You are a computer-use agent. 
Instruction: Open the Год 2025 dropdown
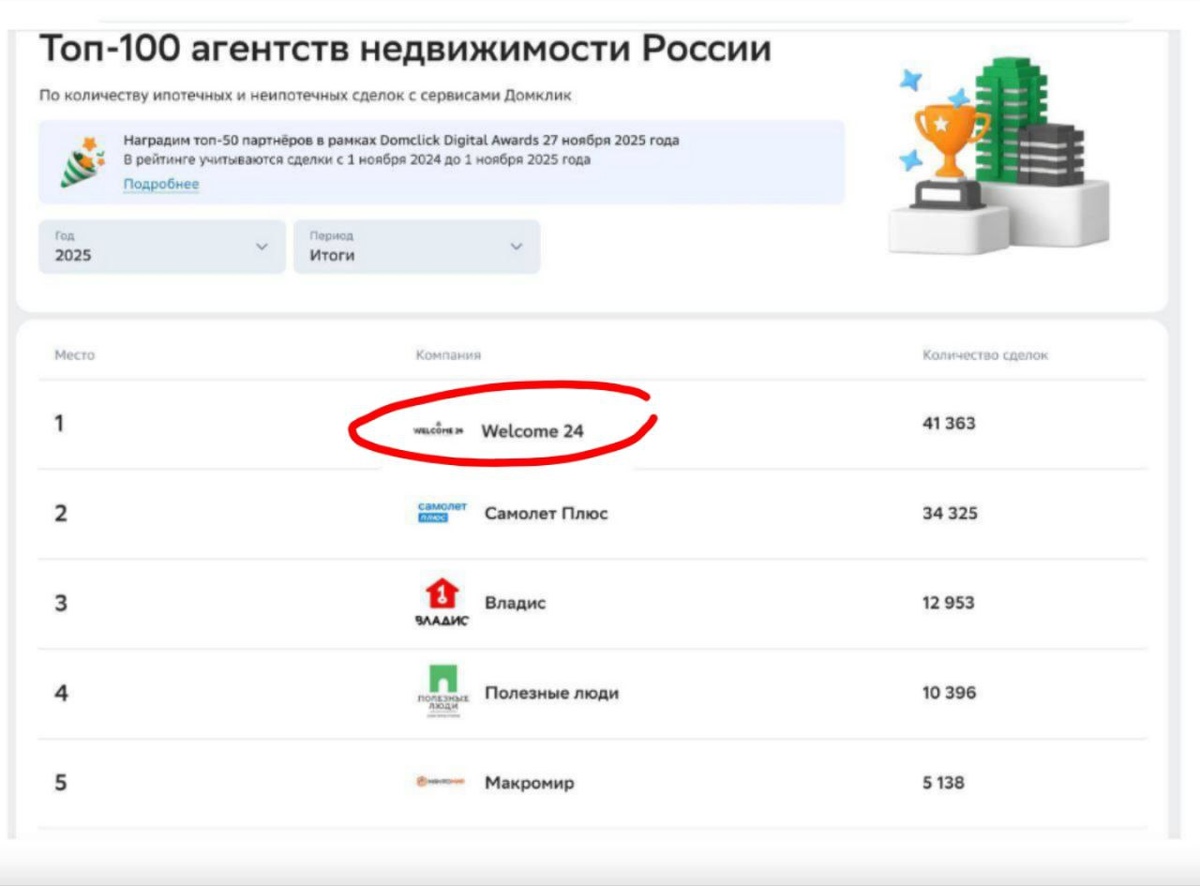(162, 247)
